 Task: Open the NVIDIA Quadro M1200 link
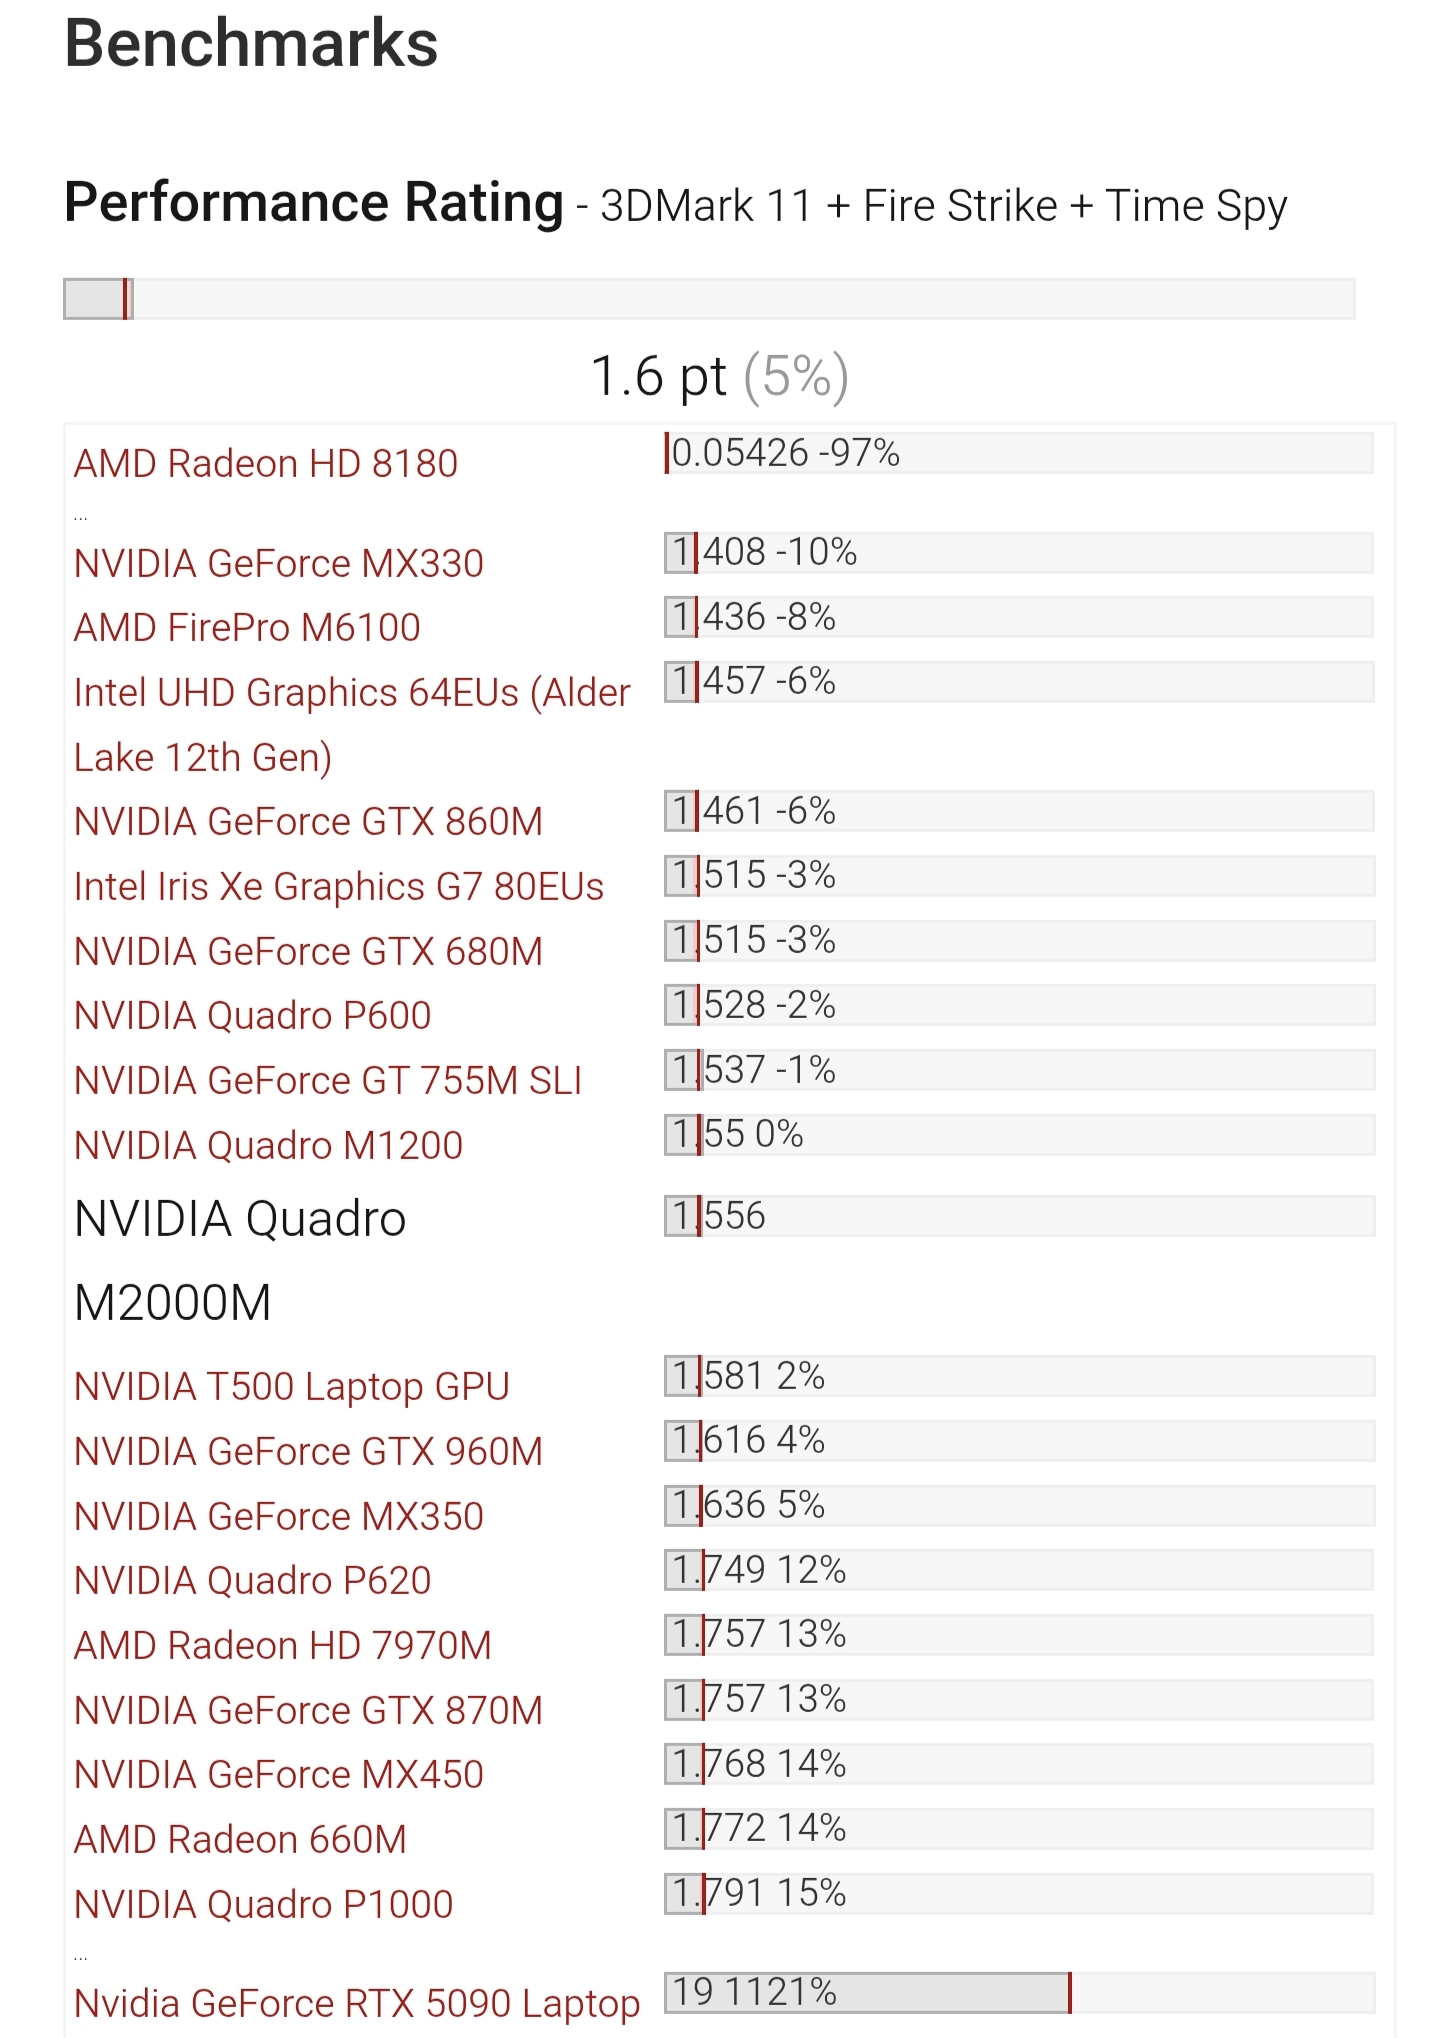(x=268, y=1146)
